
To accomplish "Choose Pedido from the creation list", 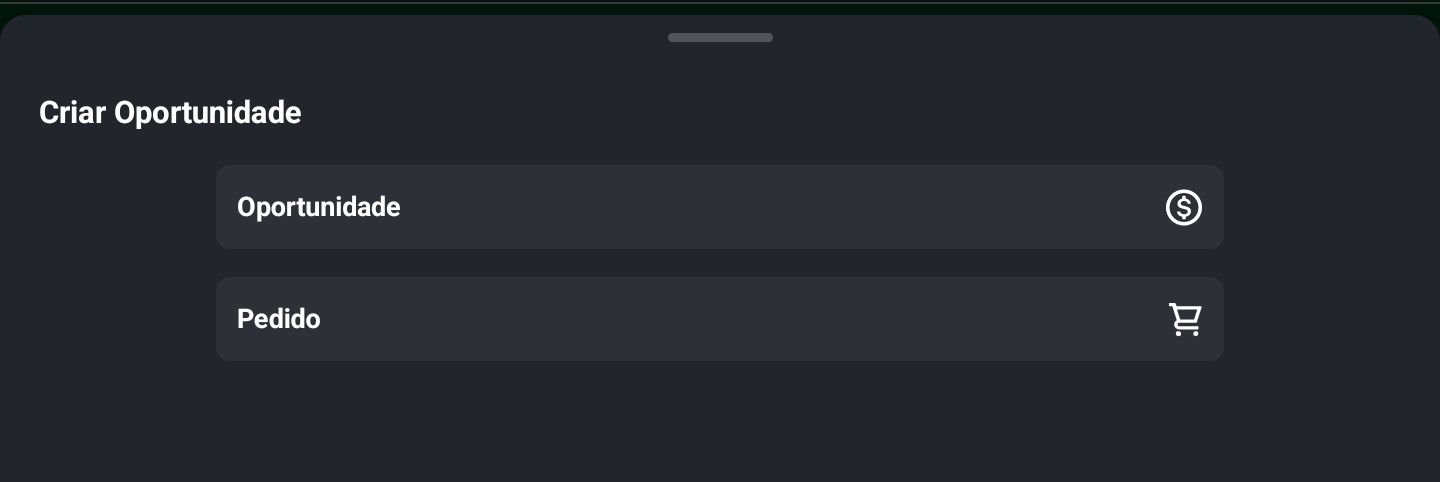I will tap(720, 319).
